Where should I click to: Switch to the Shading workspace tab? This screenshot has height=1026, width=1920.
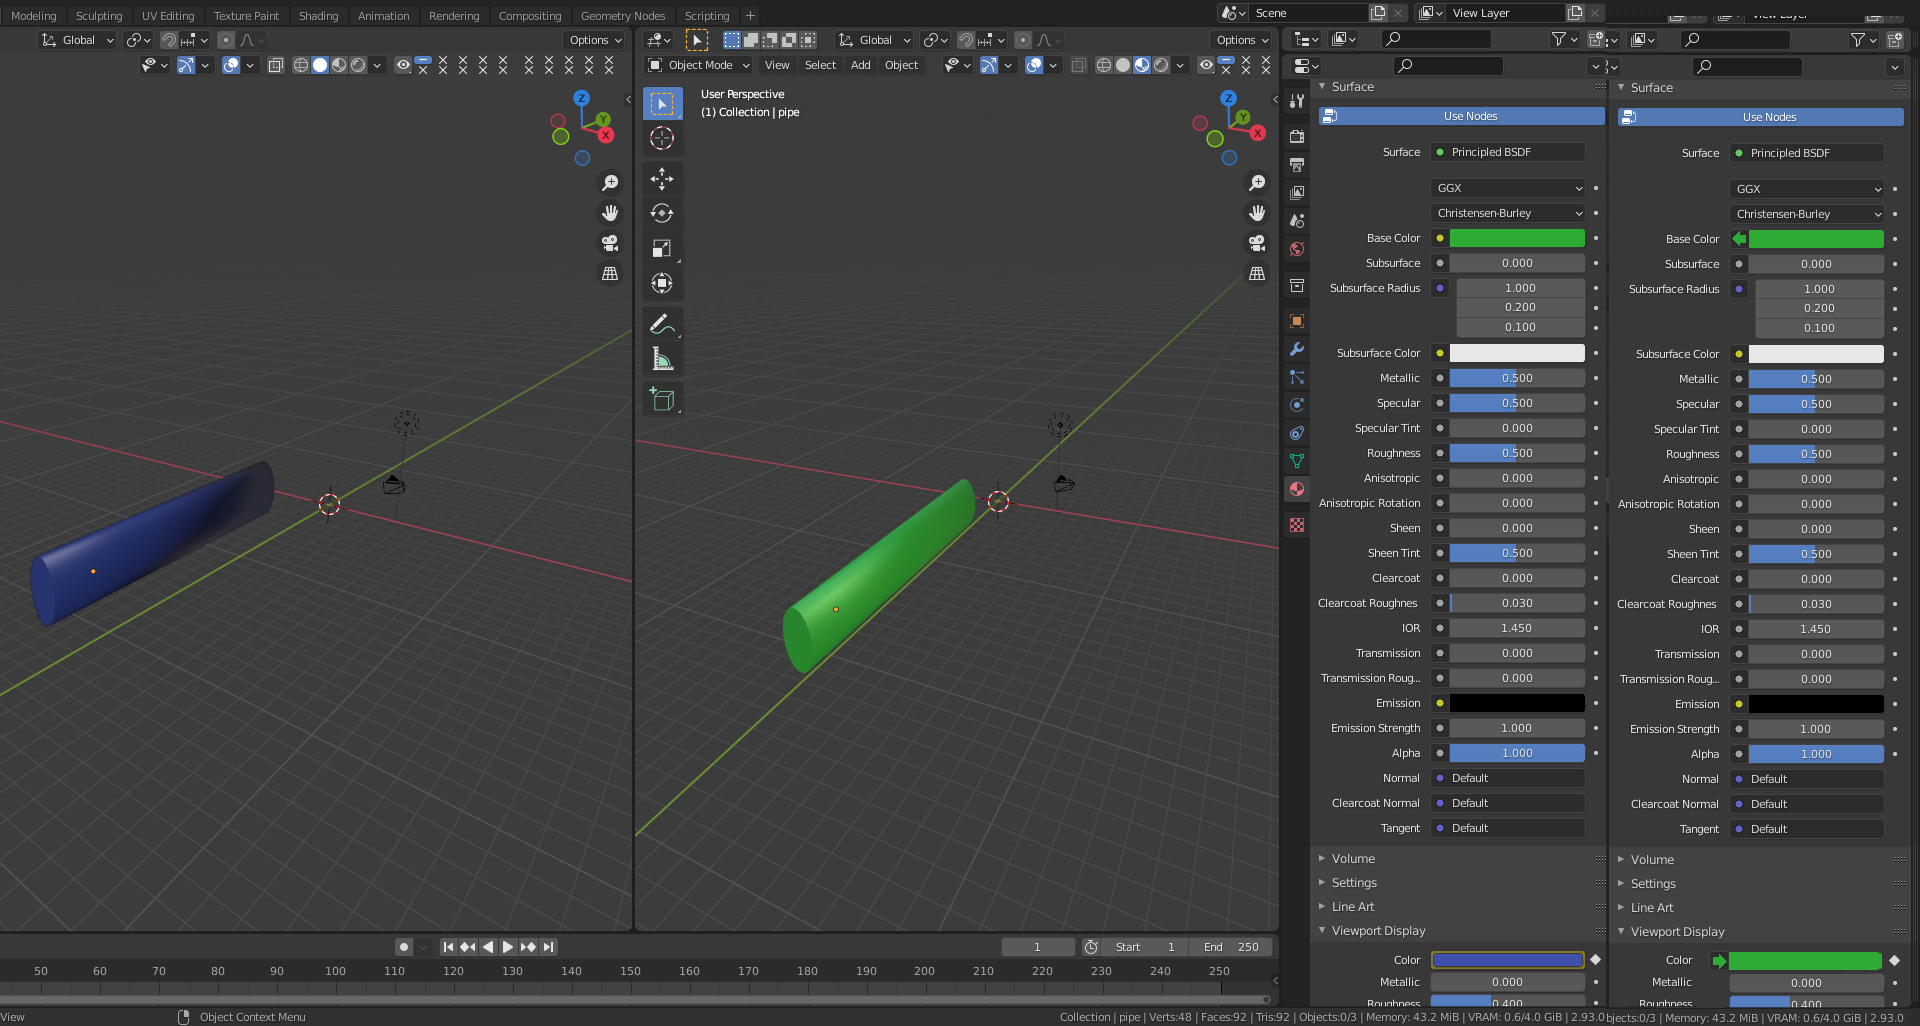click(318, 16)
